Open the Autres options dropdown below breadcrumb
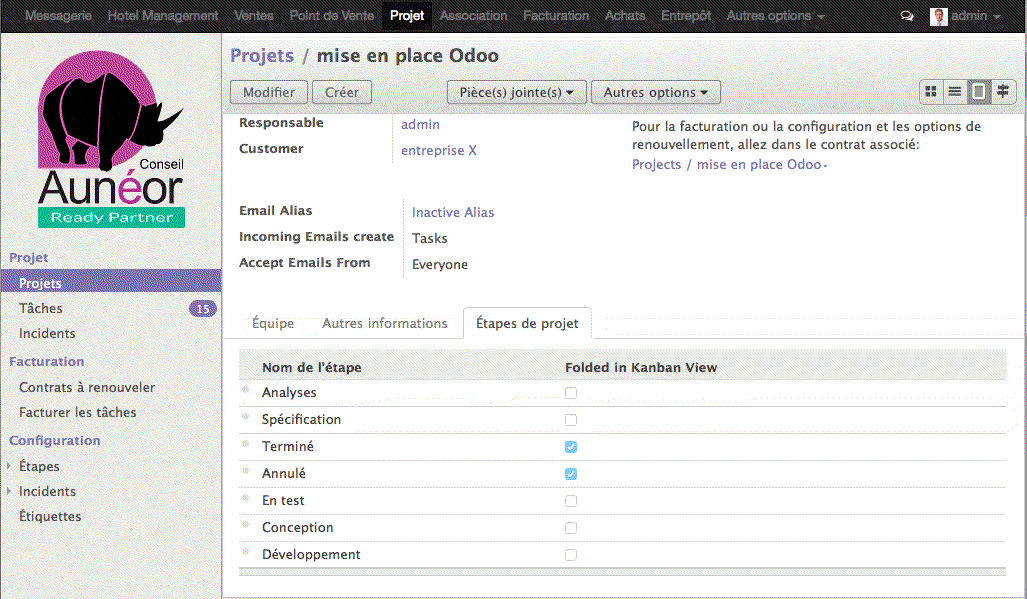Screen dimensions: 1027x599 pos(655,91)
